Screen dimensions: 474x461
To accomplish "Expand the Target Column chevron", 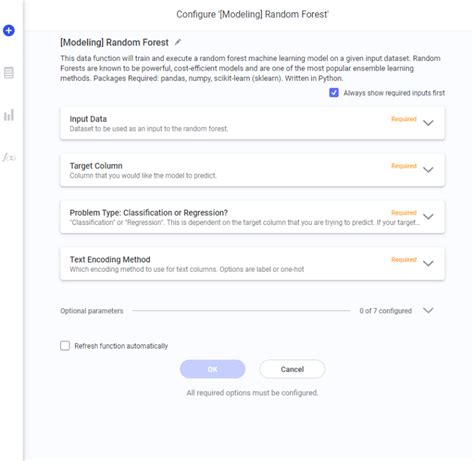I will coord(428,170).
